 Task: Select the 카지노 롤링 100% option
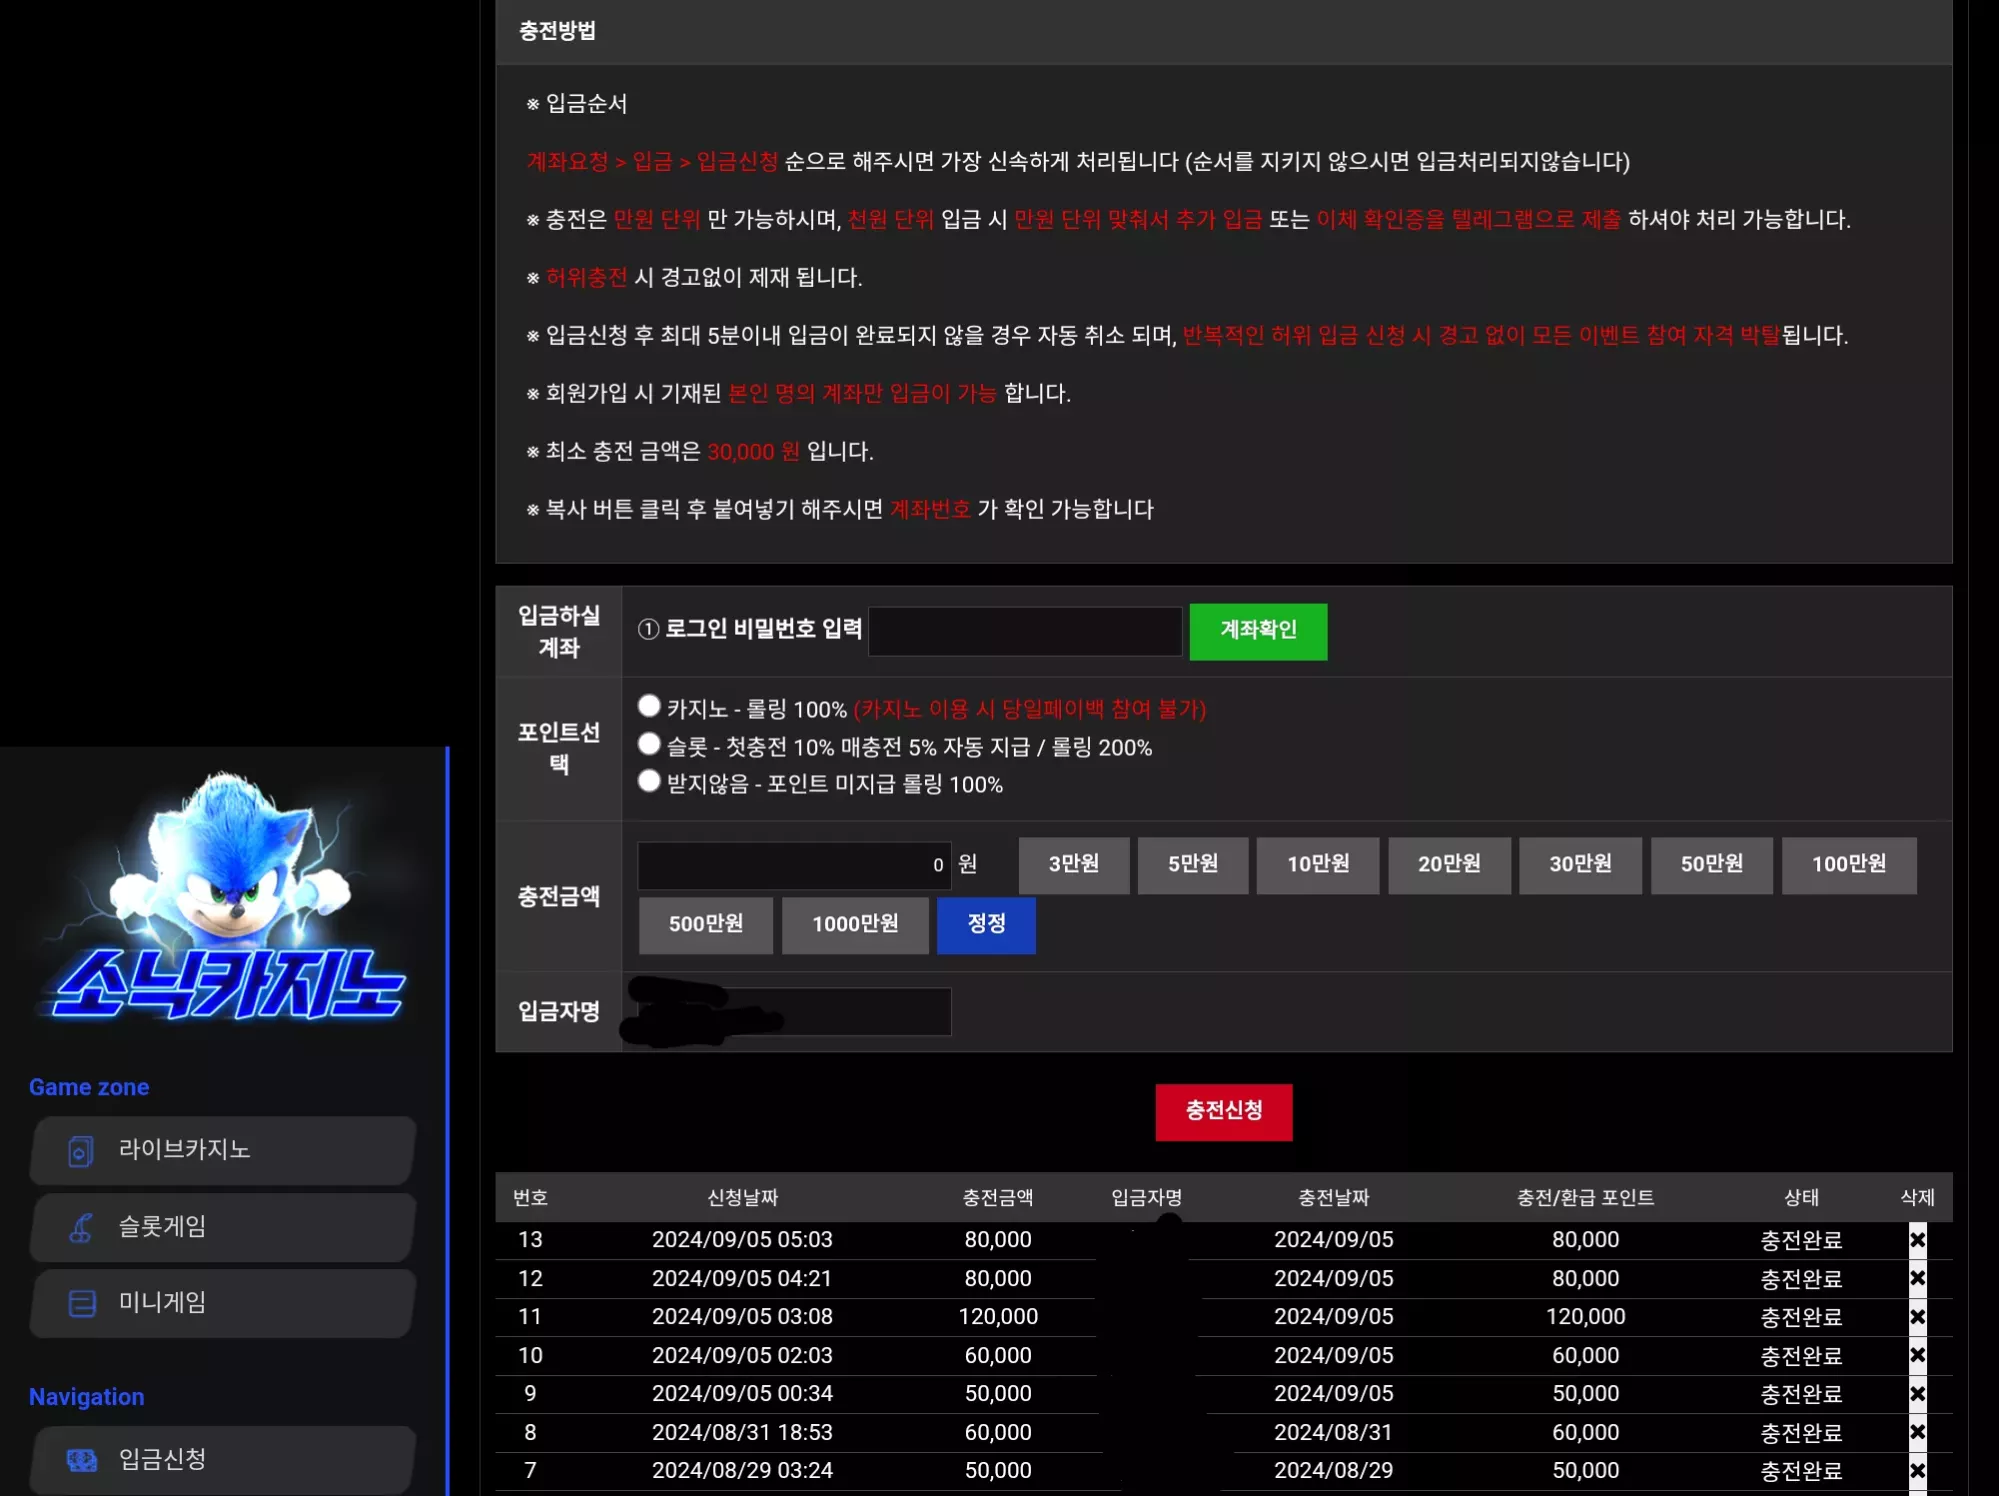[x=649, y=706]
